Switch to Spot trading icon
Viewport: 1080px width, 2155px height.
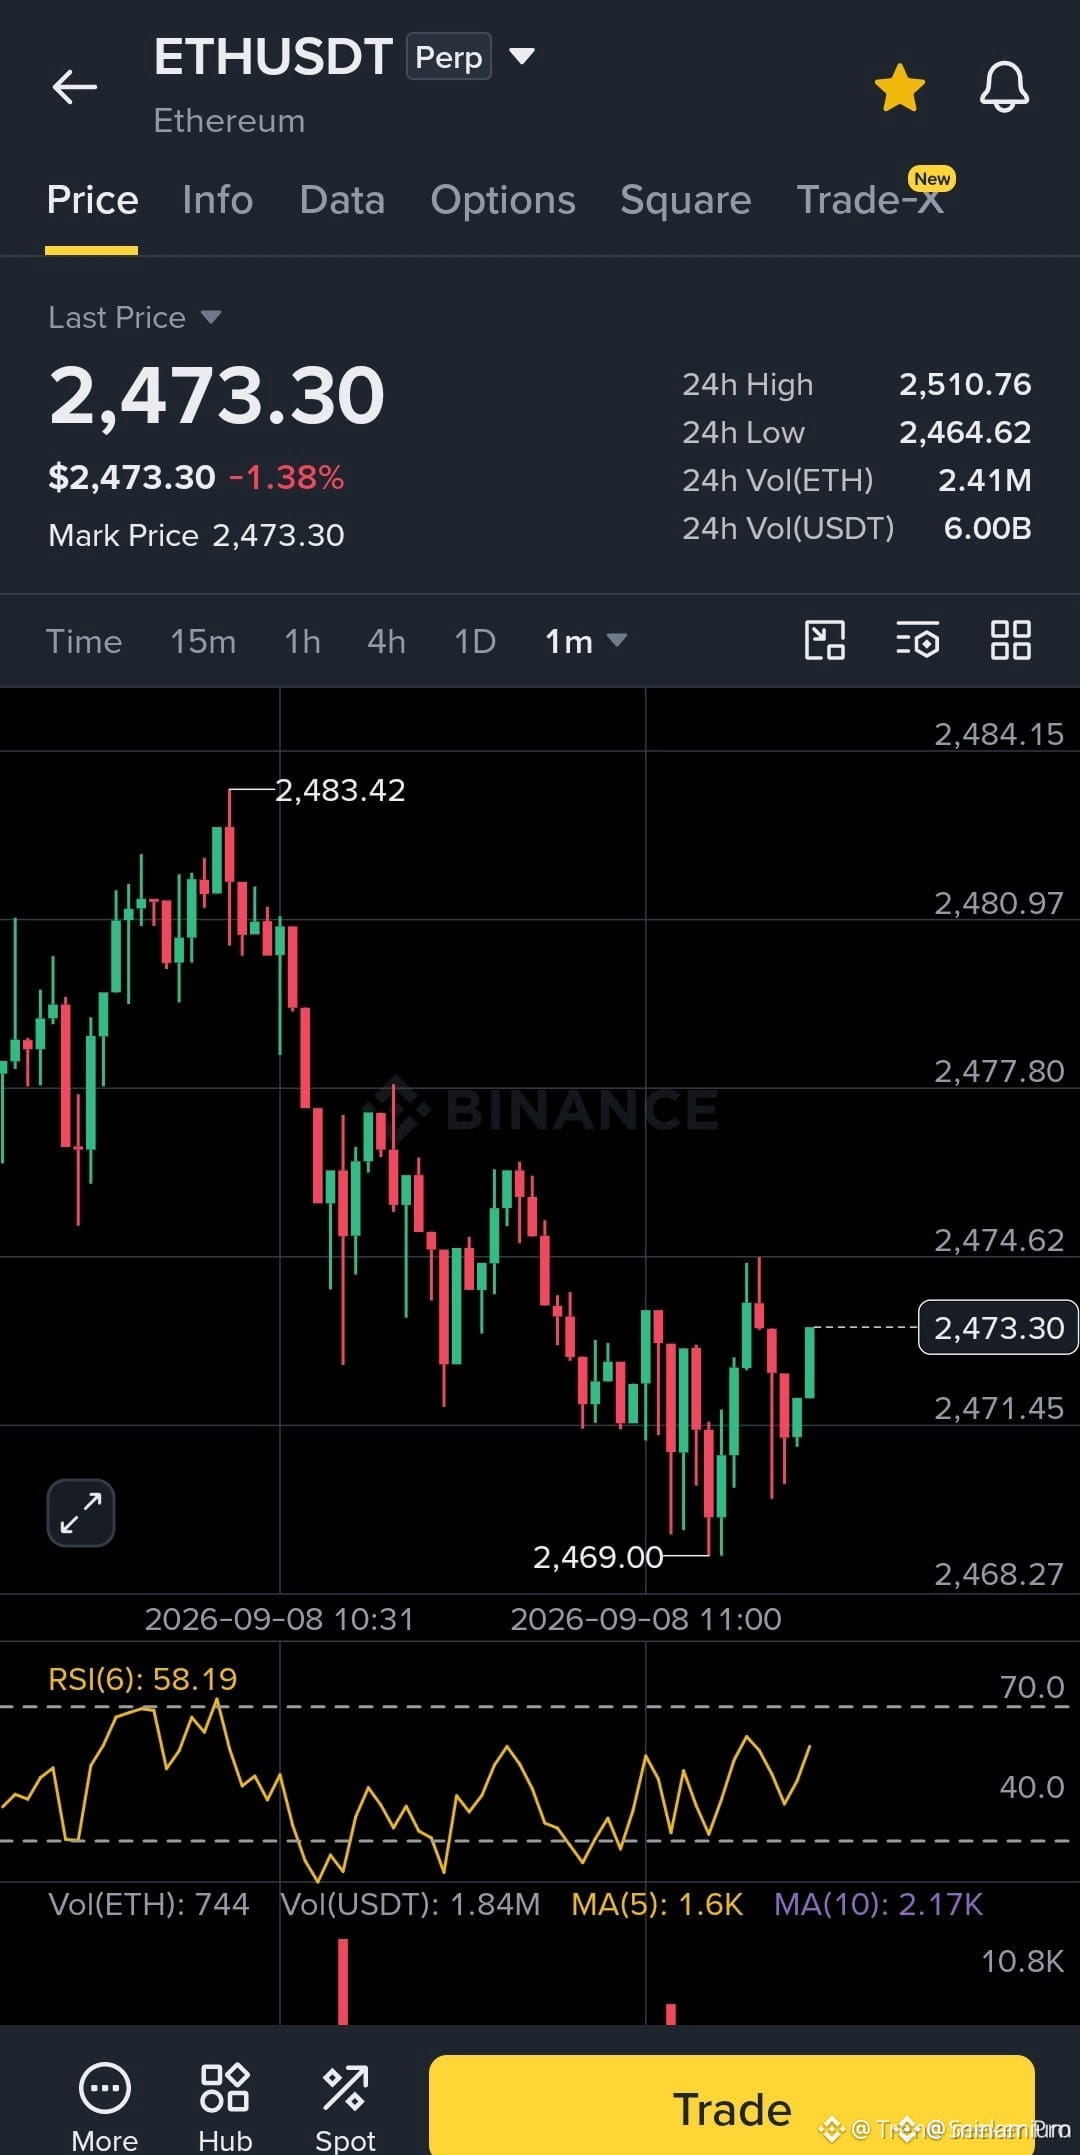click(x=345, y=2088)
